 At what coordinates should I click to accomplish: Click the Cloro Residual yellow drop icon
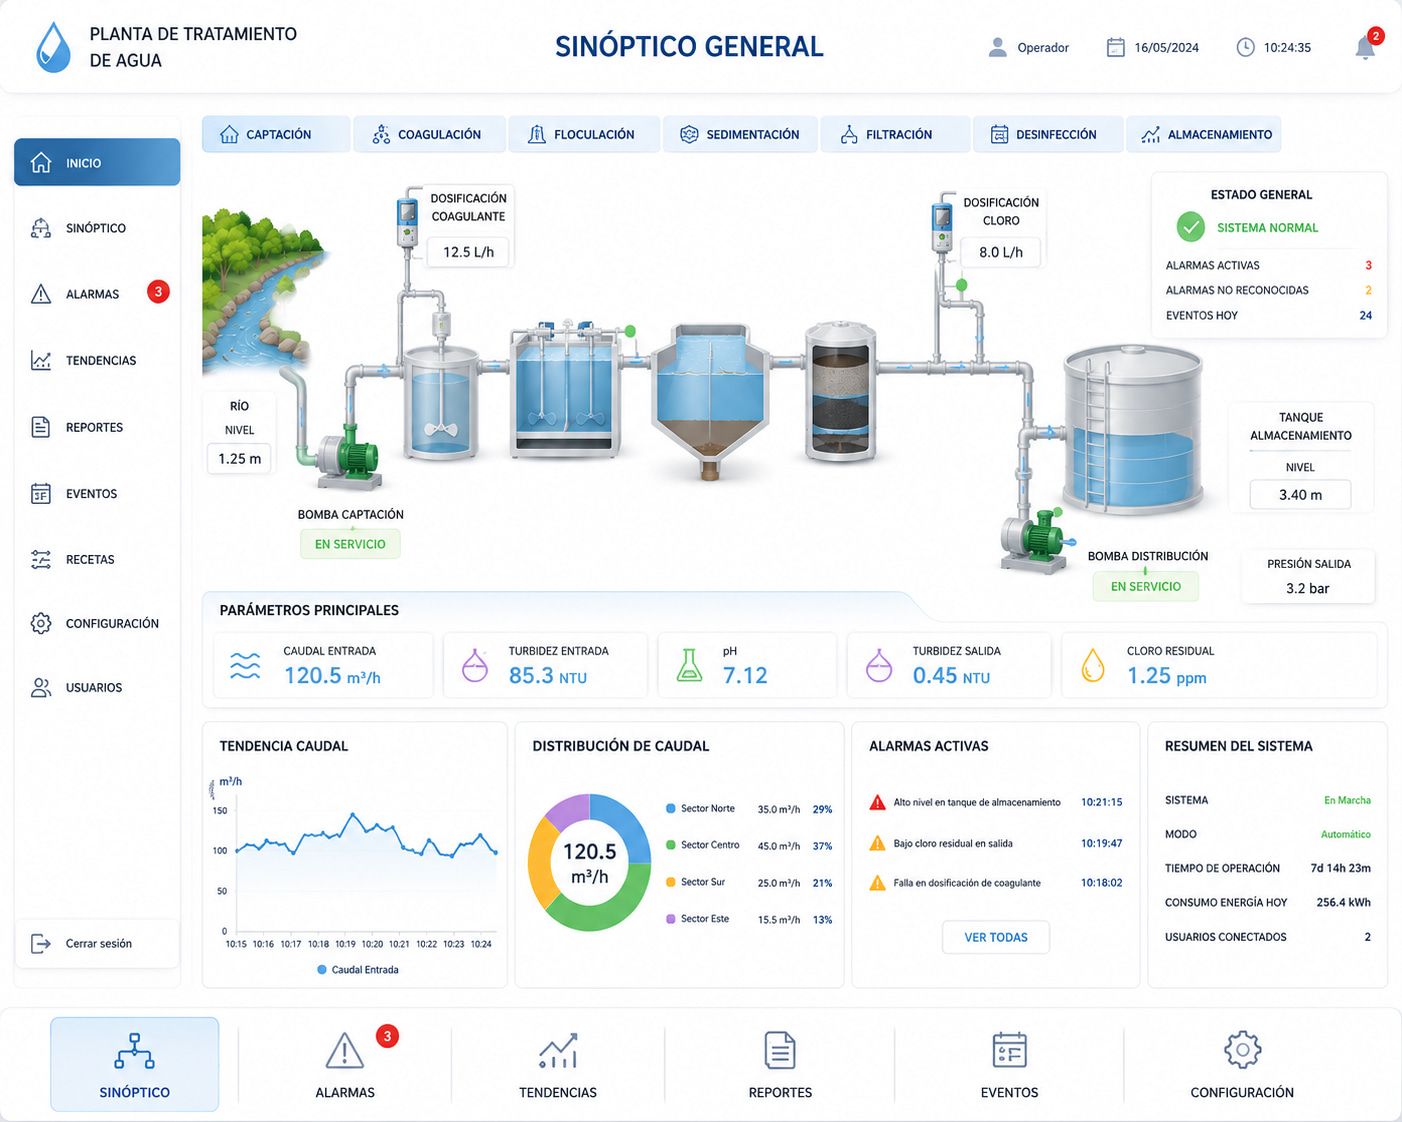1093,665
